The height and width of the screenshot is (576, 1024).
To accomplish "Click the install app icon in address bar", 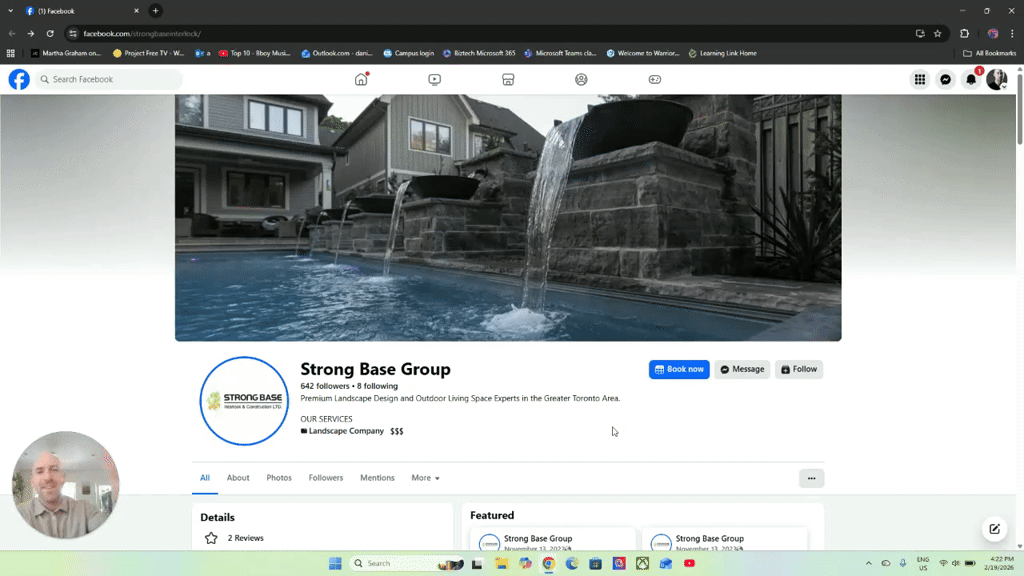I will pyautogui.click(x=920, y=33).
